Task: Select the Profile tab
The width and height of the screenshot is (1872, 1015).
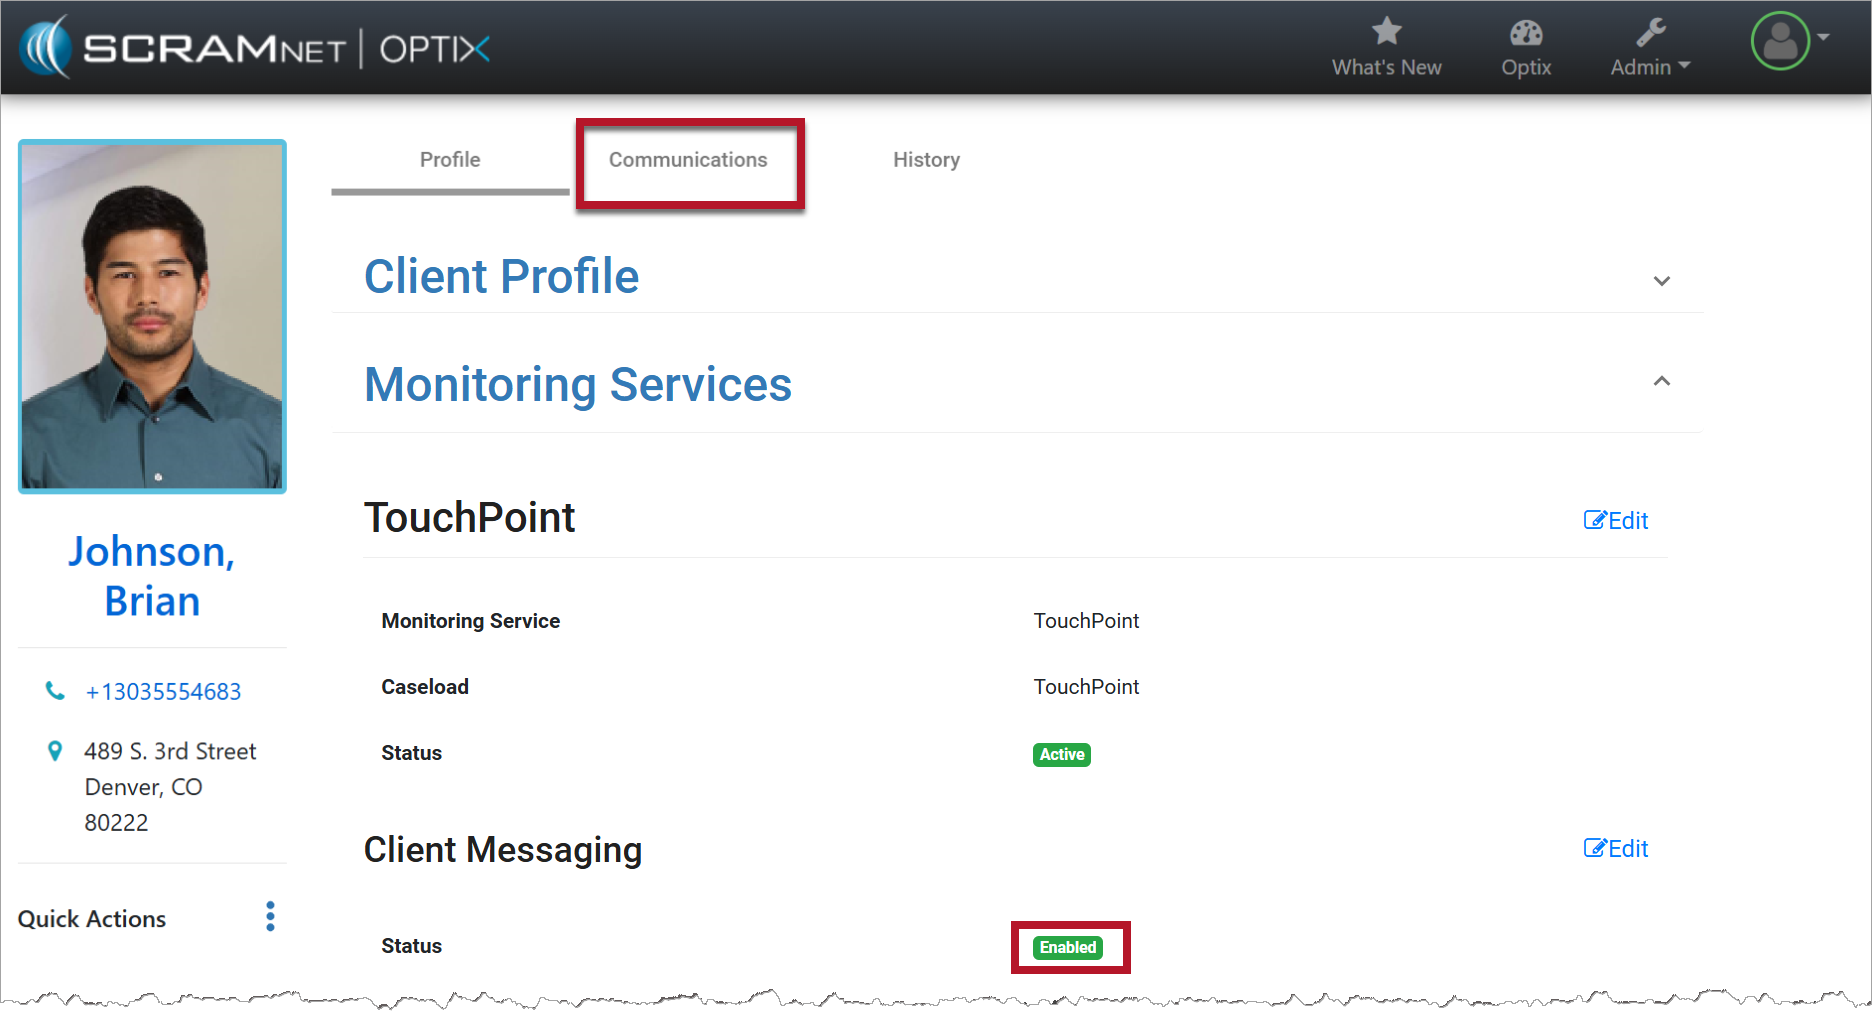Action: (450, 160)
